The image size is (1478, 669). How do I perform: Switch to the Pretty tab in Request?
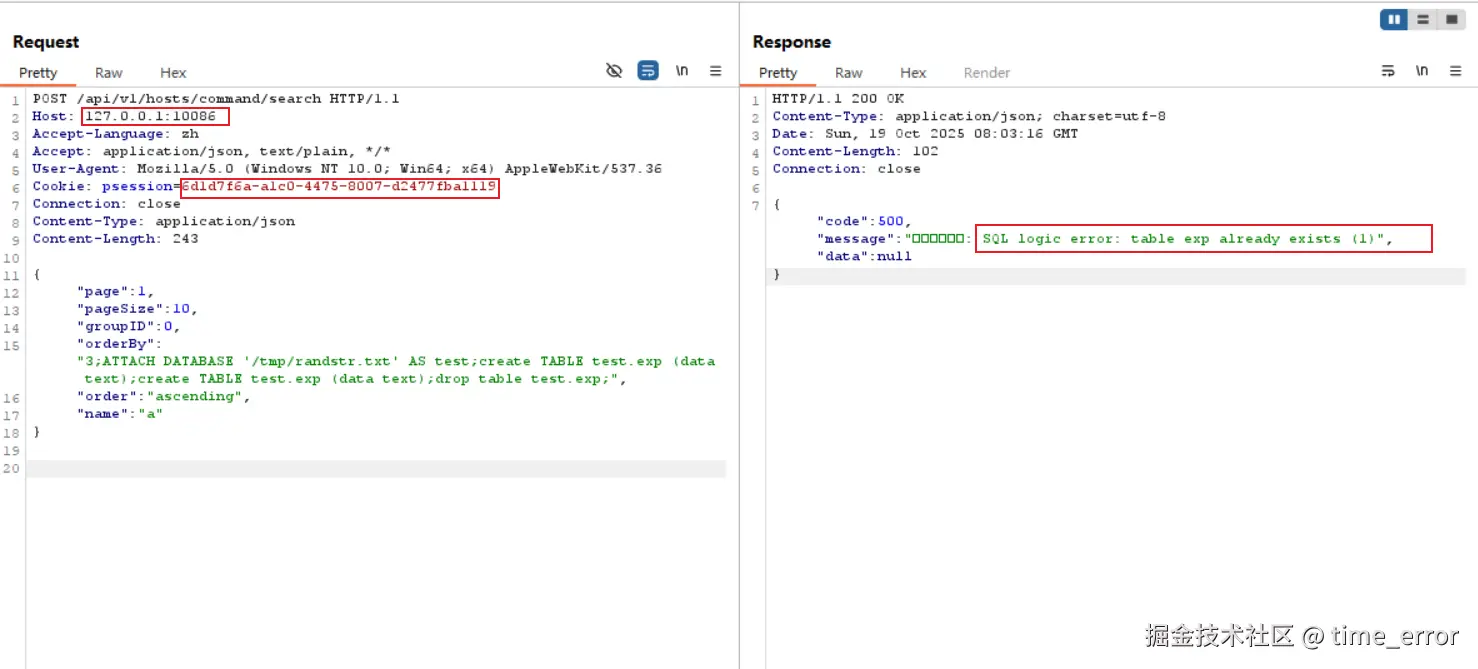[x=38, y=73]
